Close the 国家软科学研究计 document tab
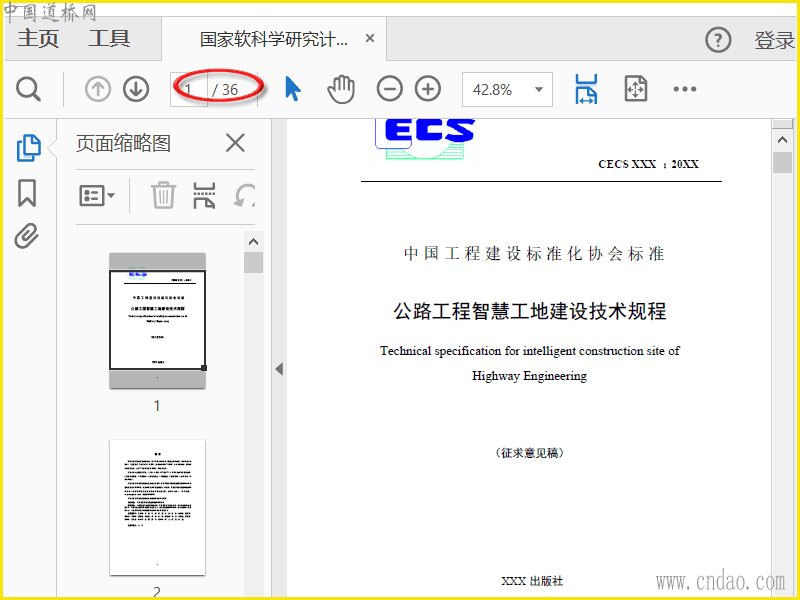Image resolution: width=800 pixels, height=600 pixels. (x=370, y=38)
